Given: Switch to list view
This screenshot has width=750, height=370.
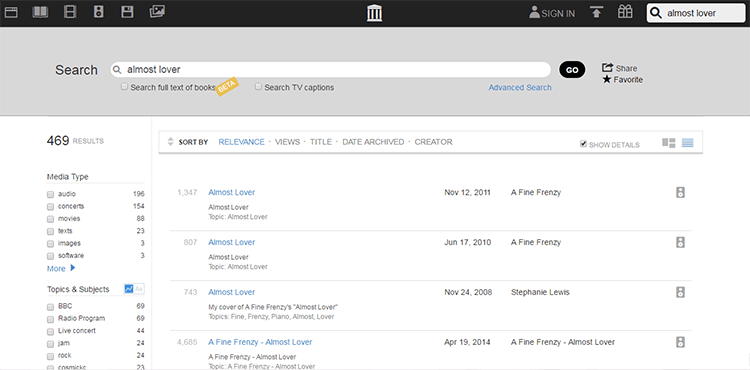Looking at the screenshot, I should coord(688,142).
